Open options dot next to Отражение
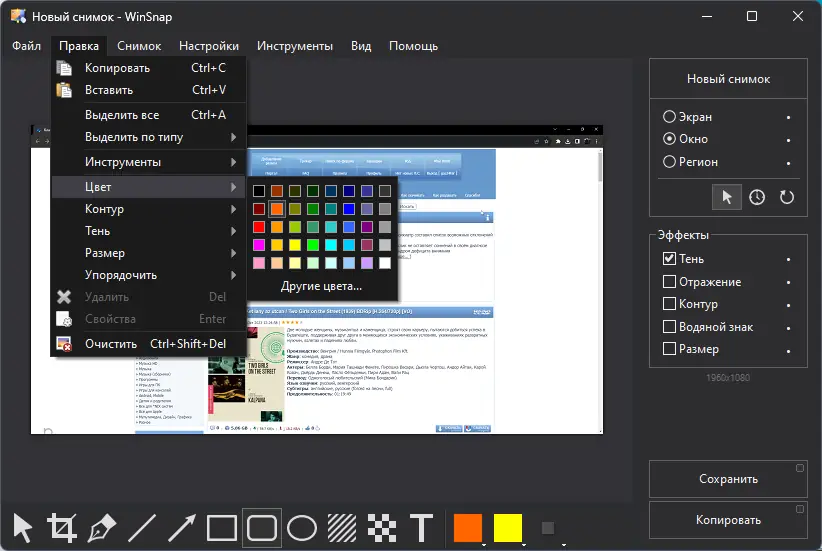 point(788,283)
